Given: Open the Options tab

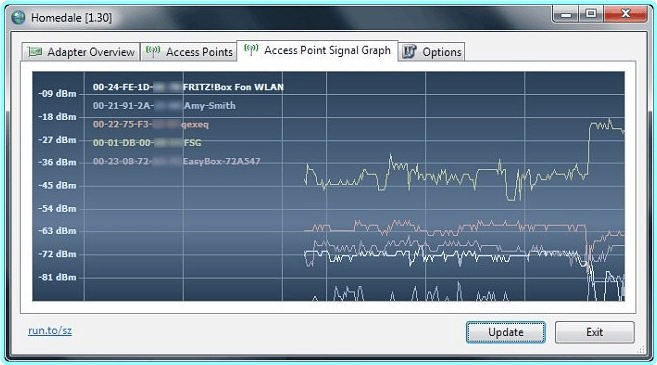Looking at the screenshot, I should click(x=432, y=52).
